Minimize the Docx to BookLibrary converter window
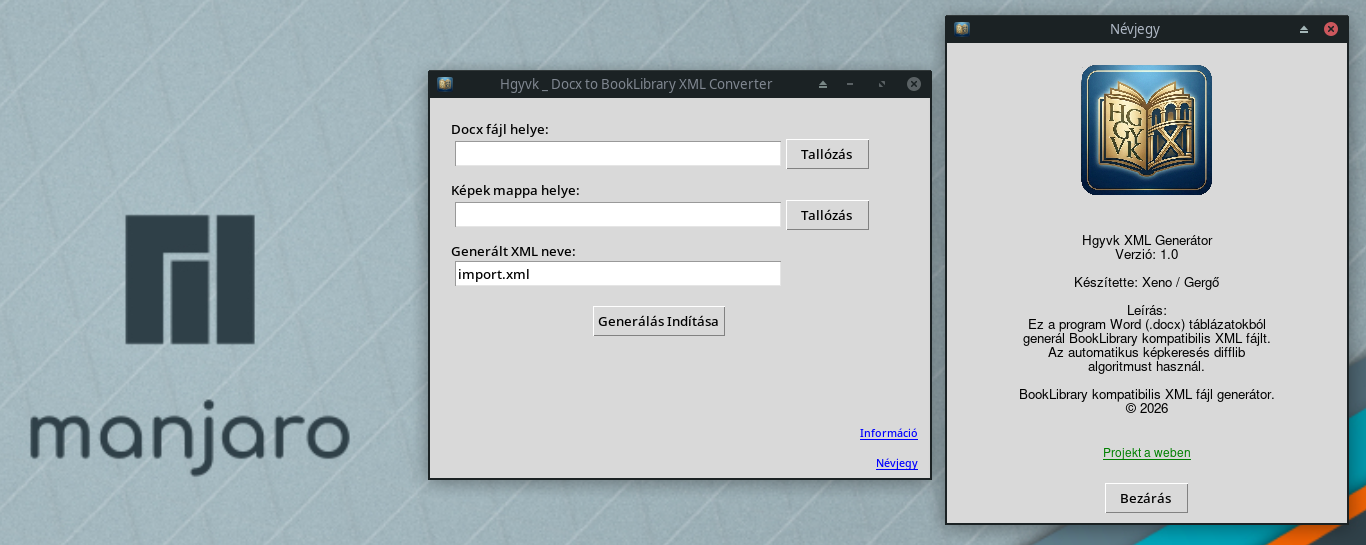The image size is (1366, 545). click(850, 84)
